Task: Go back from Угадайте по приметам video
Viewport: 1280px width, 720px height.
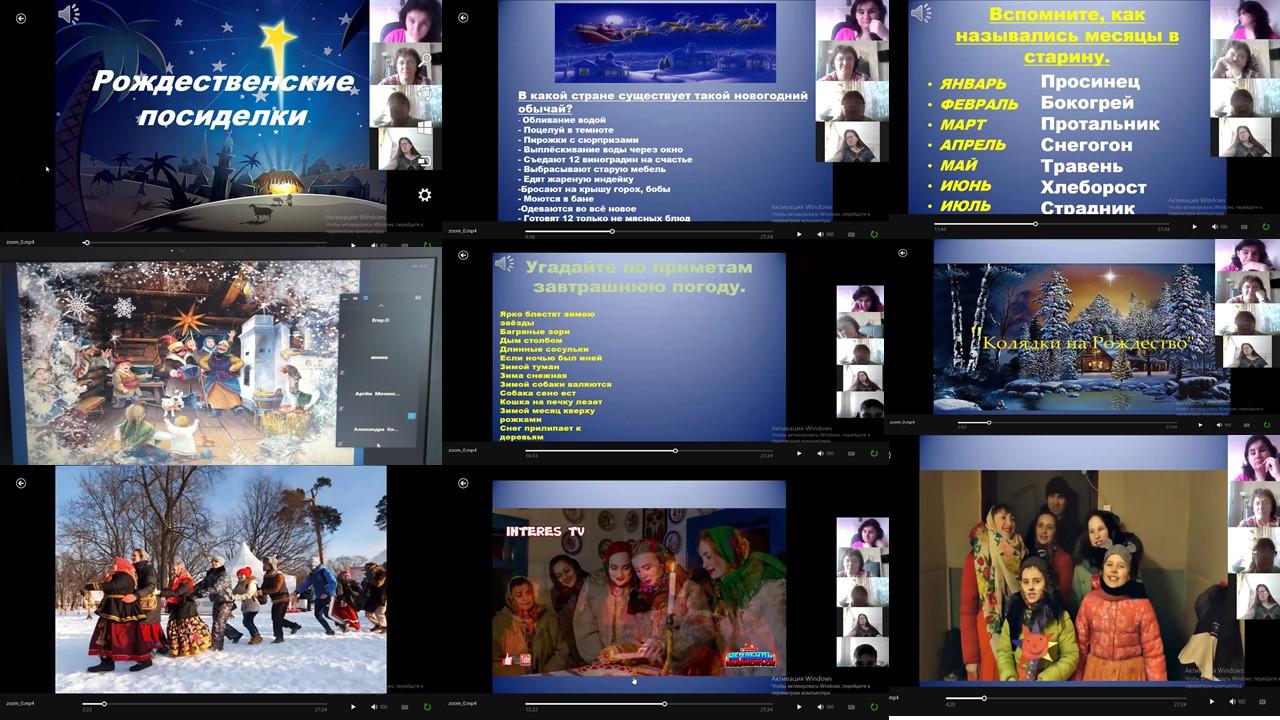Action: click(x=463, y=255)
